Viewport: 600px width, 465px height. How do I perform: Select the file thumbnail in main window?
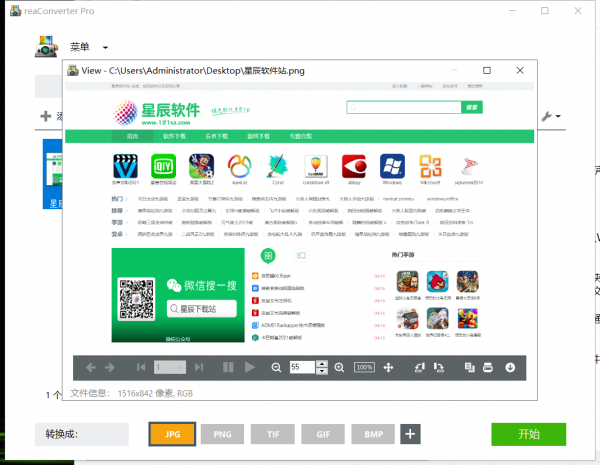point(52,174)
